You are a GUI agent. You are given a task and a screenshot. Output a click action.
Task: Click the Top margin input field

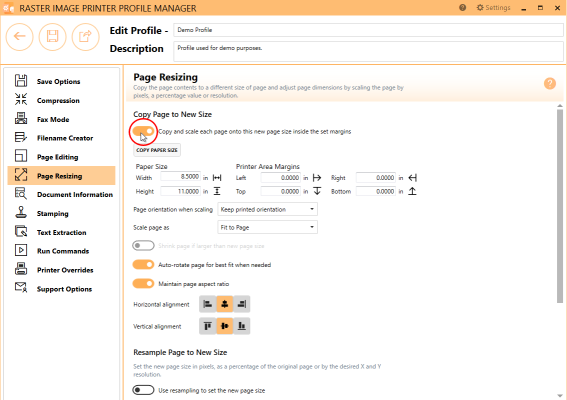point(281,191)
